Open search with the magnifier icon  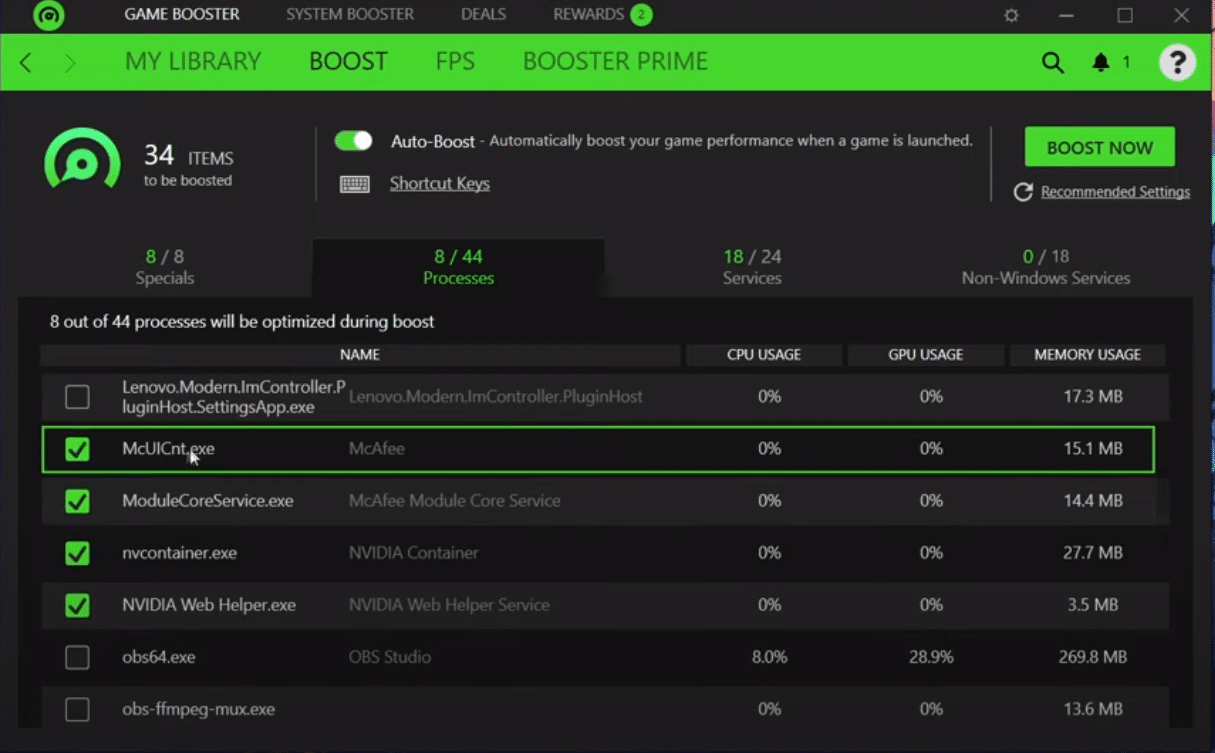tap(1052, 61)
